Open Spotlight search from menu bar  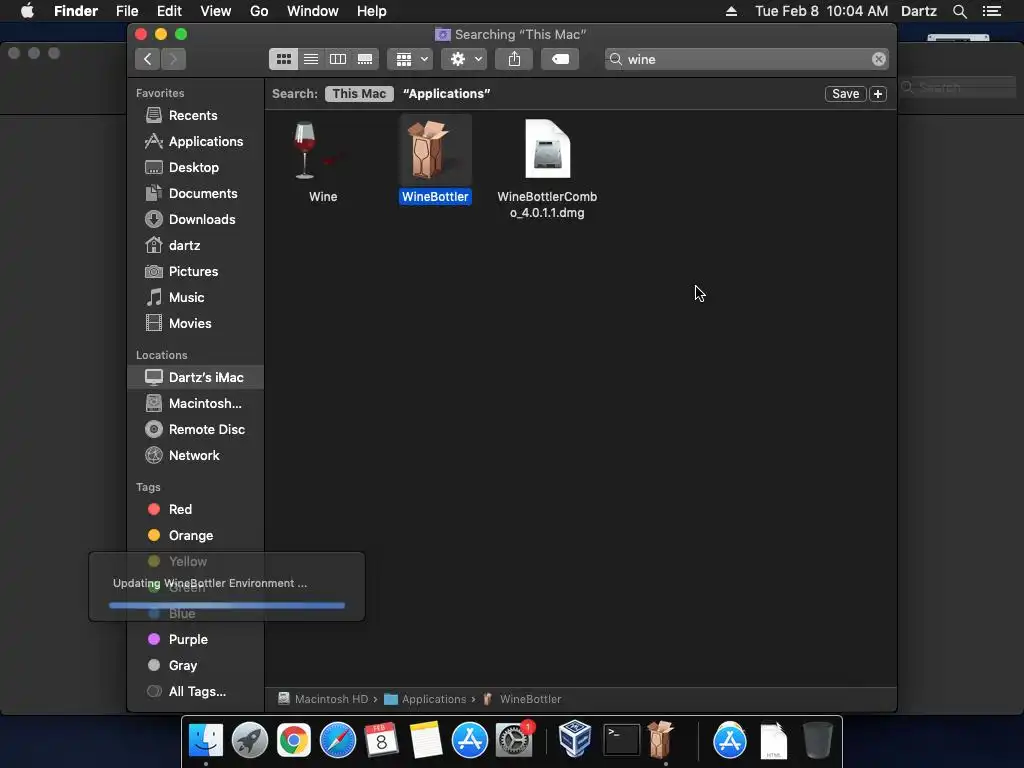click(960, 11)
